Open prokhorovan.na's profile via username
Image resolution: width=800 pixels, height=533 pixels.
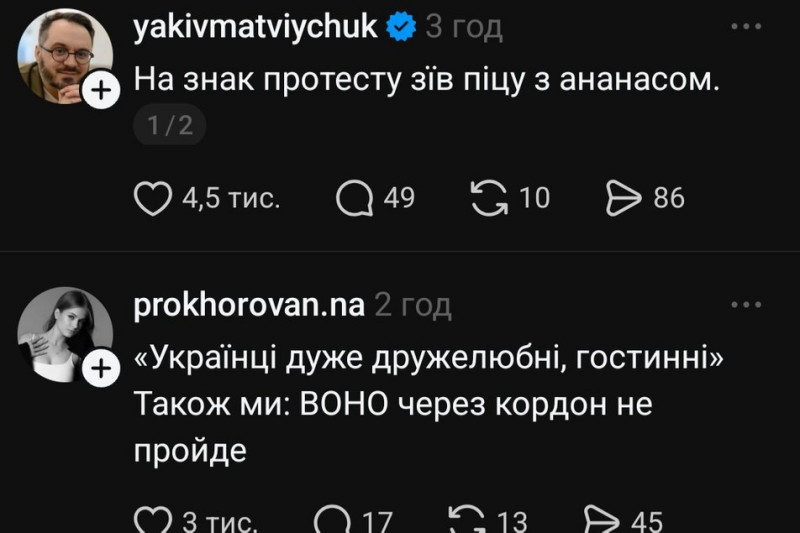pos(248,305)
